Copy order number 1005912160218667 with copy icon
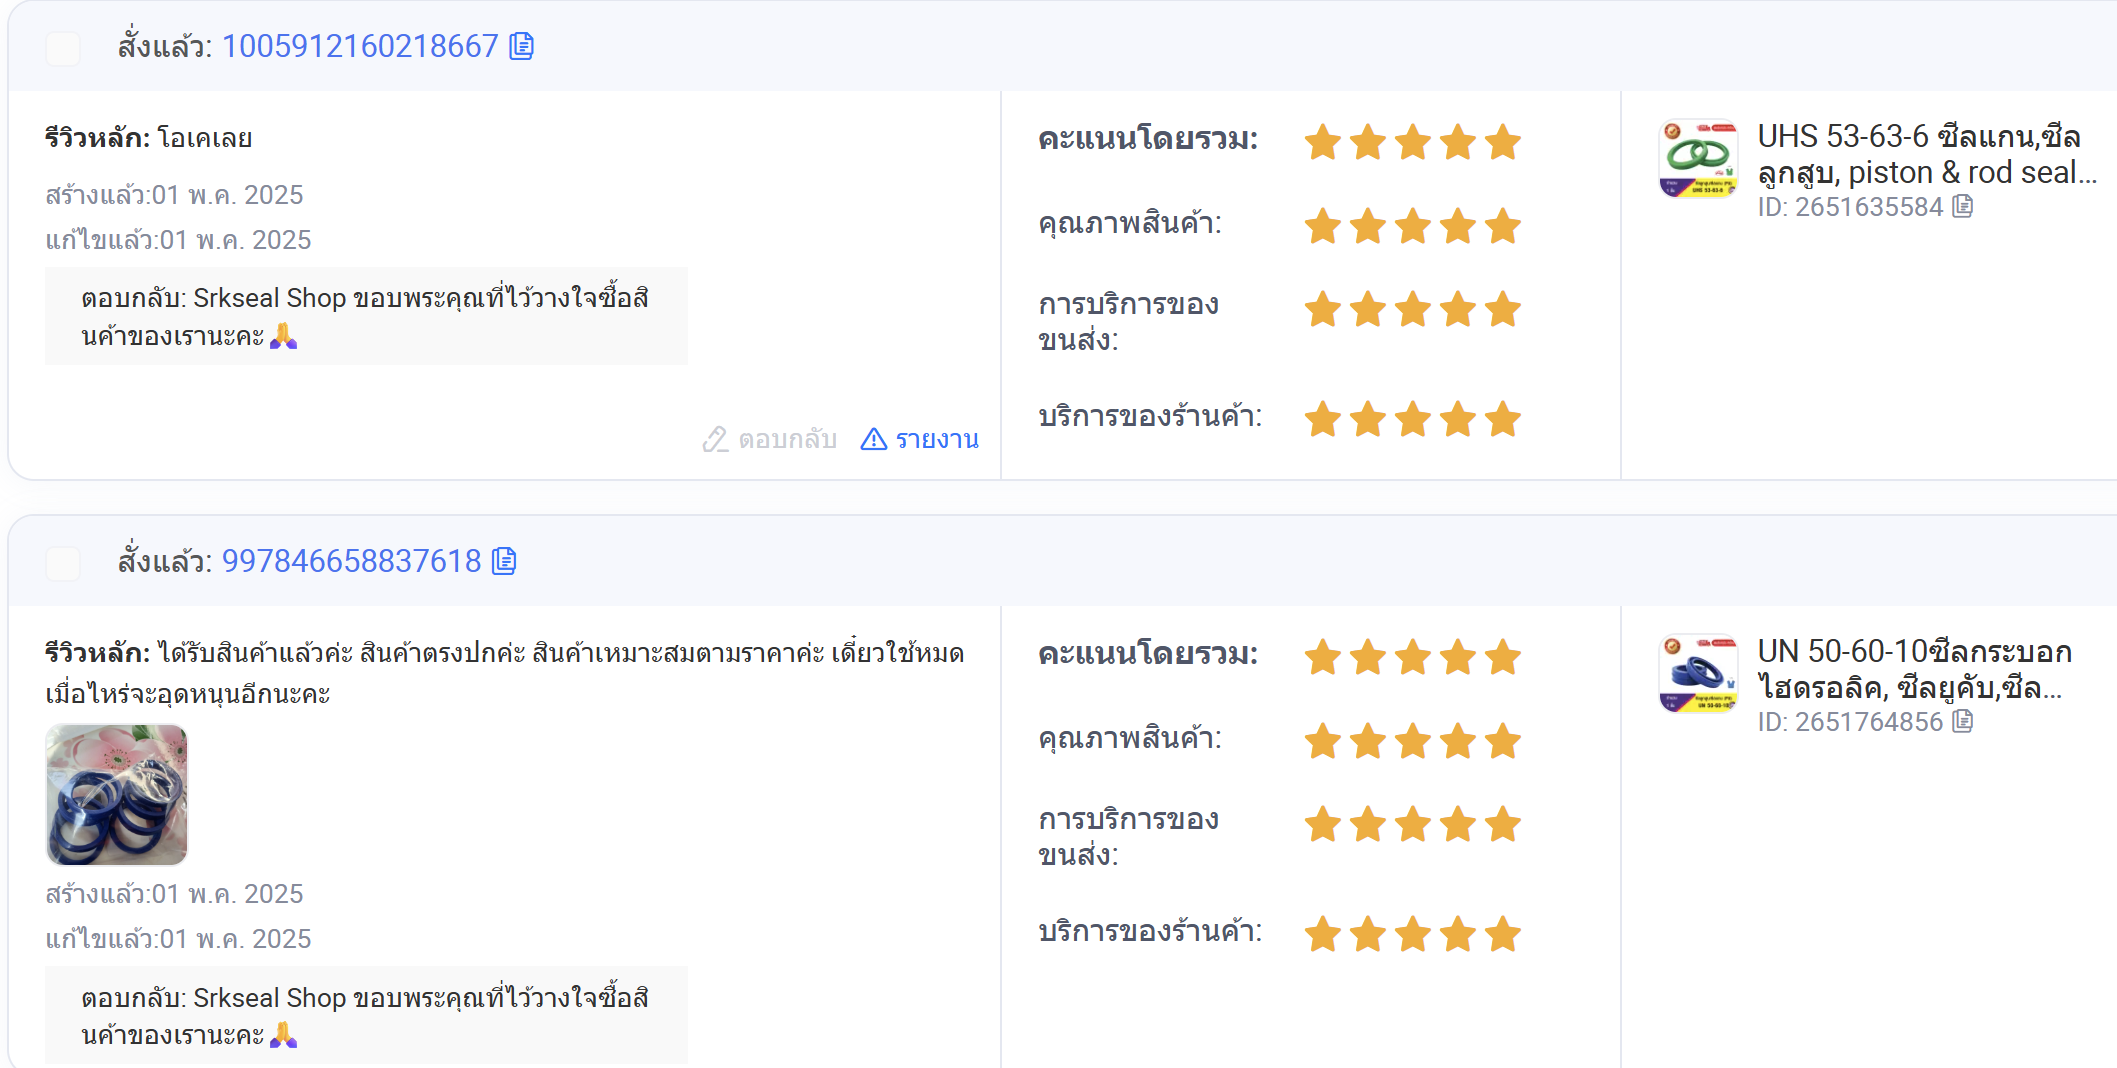Viewport: 2117px width, 1068px height. click(521, 46)
